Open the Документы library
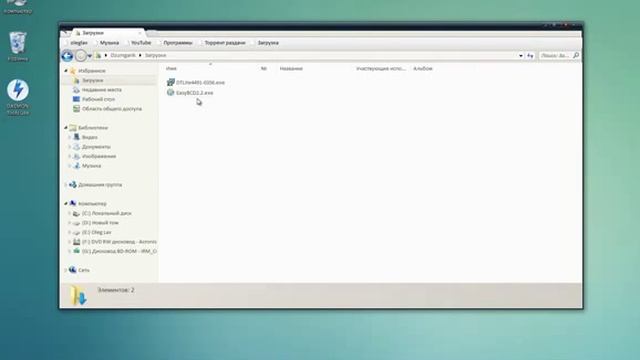Screen dimensions: 640x360 [x=96, y=147]
